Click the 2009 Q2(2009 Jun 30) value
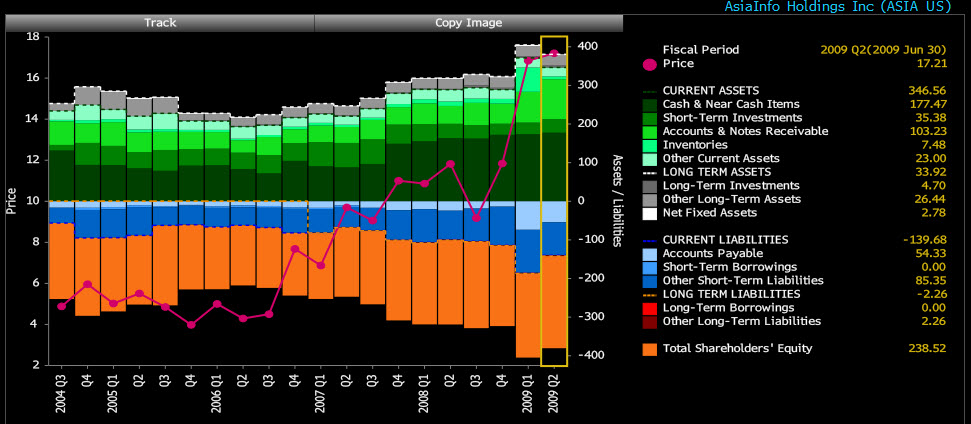The image size is (971, 424). click(x=884, y=50)
